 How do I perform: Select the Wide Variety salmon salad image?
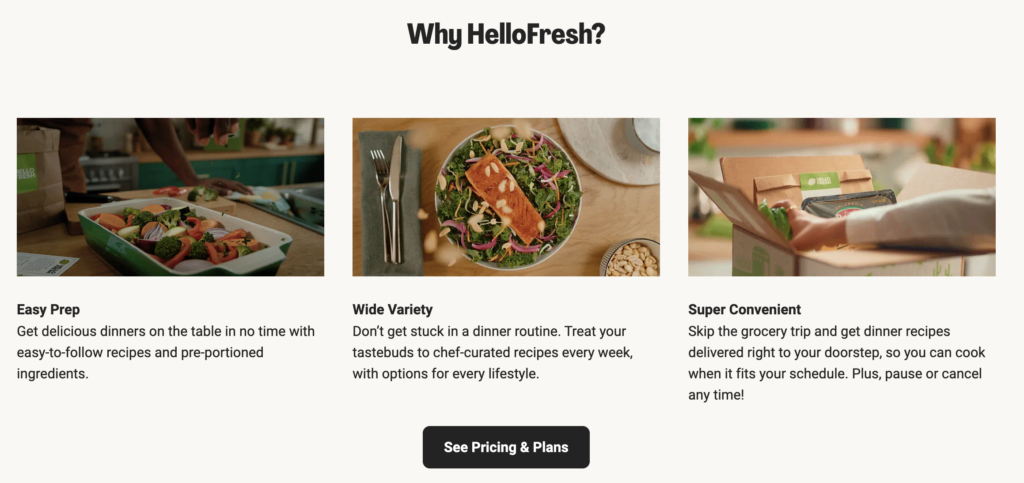[506, 197]
